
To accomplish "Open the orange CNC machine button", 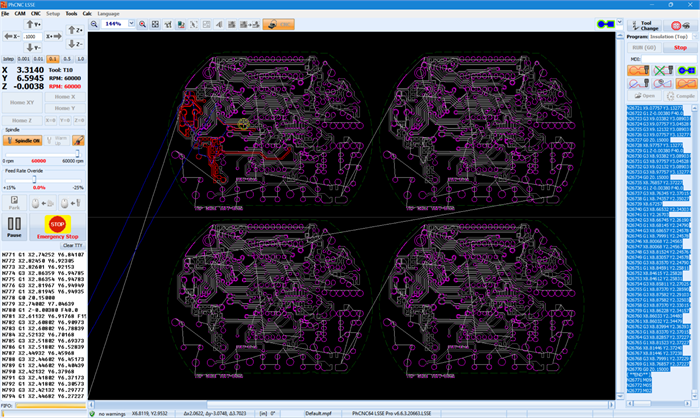I will point(279,24).
